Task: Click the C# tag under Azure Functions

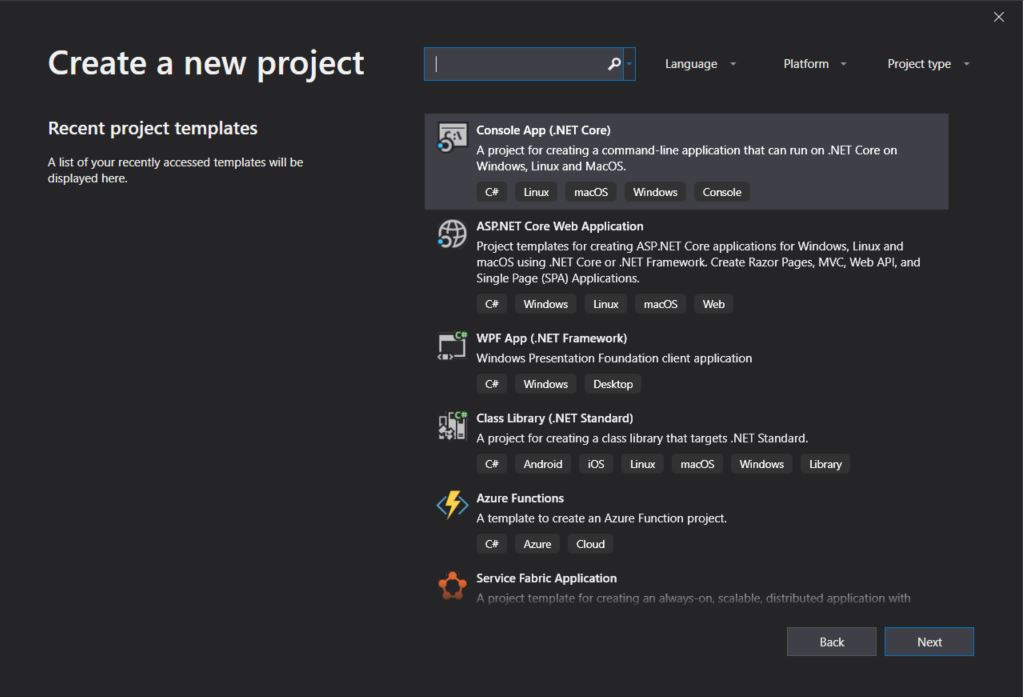Action: (492, 544)
